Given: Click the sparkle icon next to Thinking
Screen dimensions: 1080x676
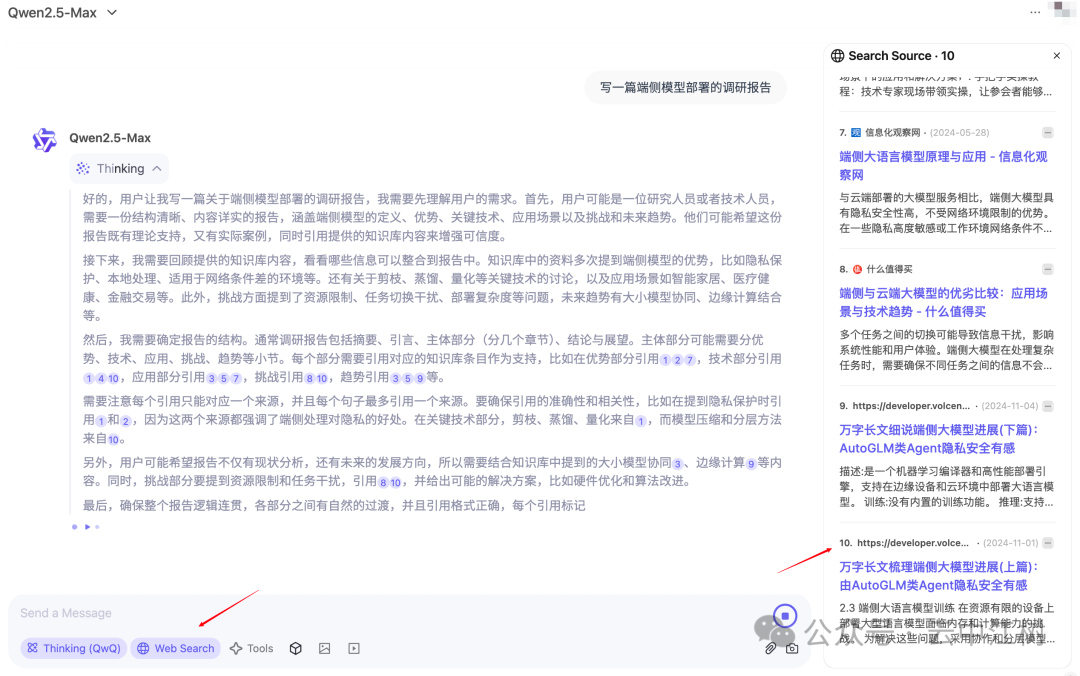Looking at the screenshot, I should coord(83,168).
